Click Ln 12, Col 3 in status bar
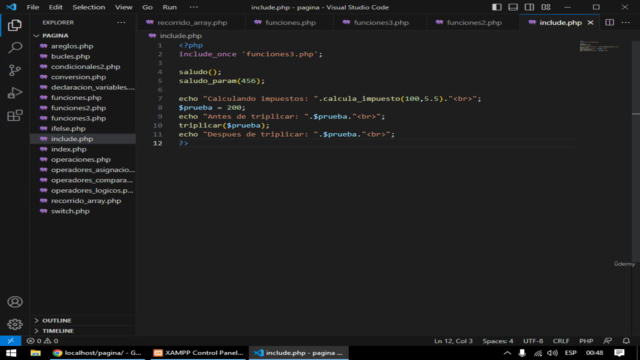The width and height of the screenshot is (640, 360). (453, 341)
